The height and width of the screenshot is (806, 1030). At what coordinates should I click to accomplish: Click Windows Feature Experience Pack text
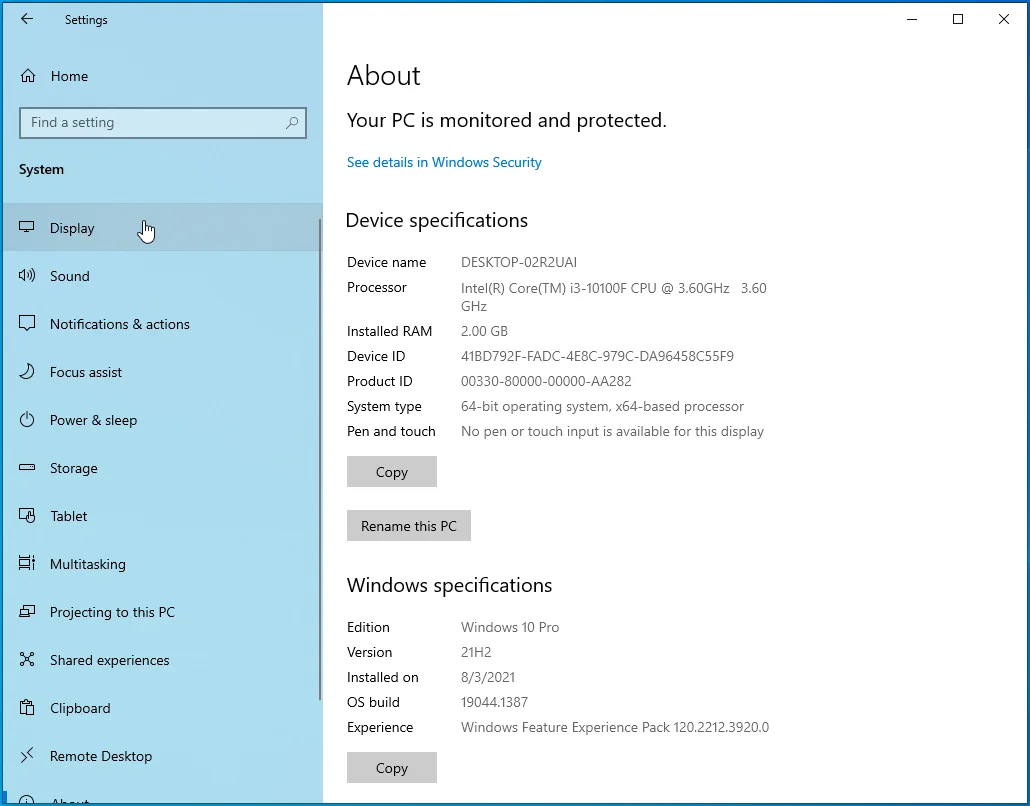(615, 727)
